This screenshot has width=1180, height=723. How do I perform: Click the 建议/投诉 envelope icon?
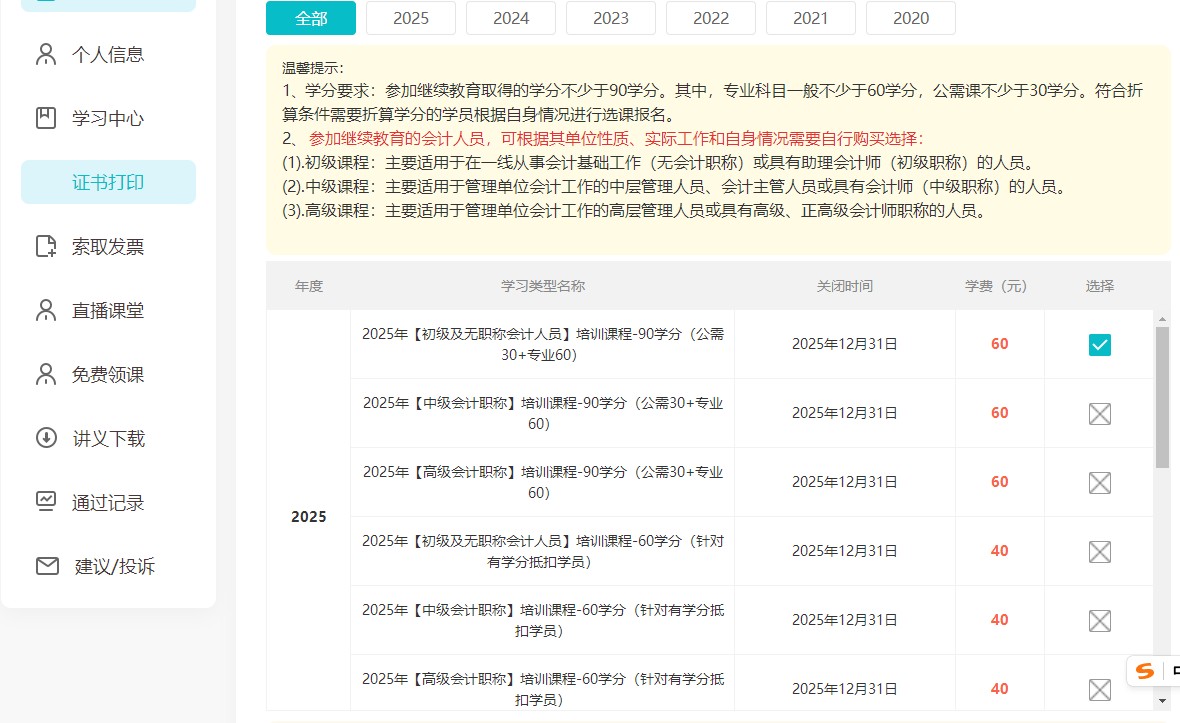(45, 566)
